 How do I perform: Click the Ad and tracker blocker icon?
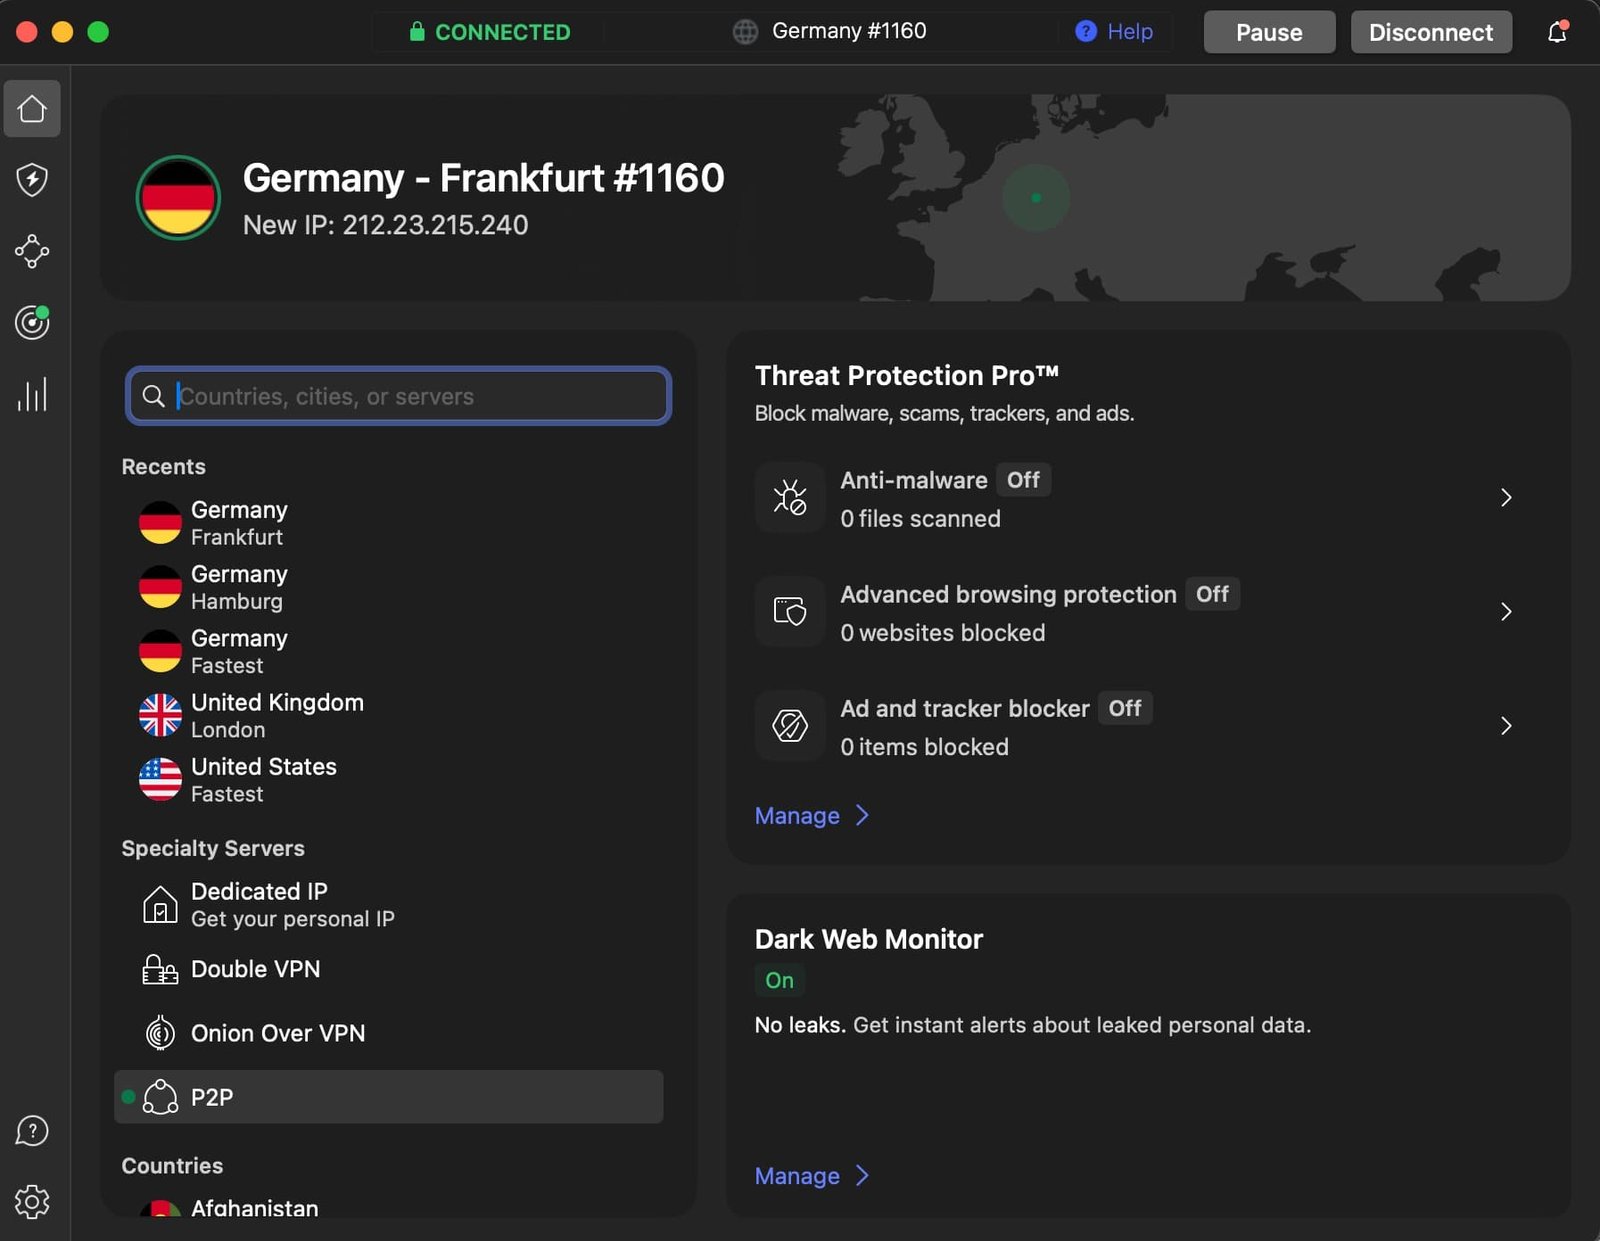790,725
